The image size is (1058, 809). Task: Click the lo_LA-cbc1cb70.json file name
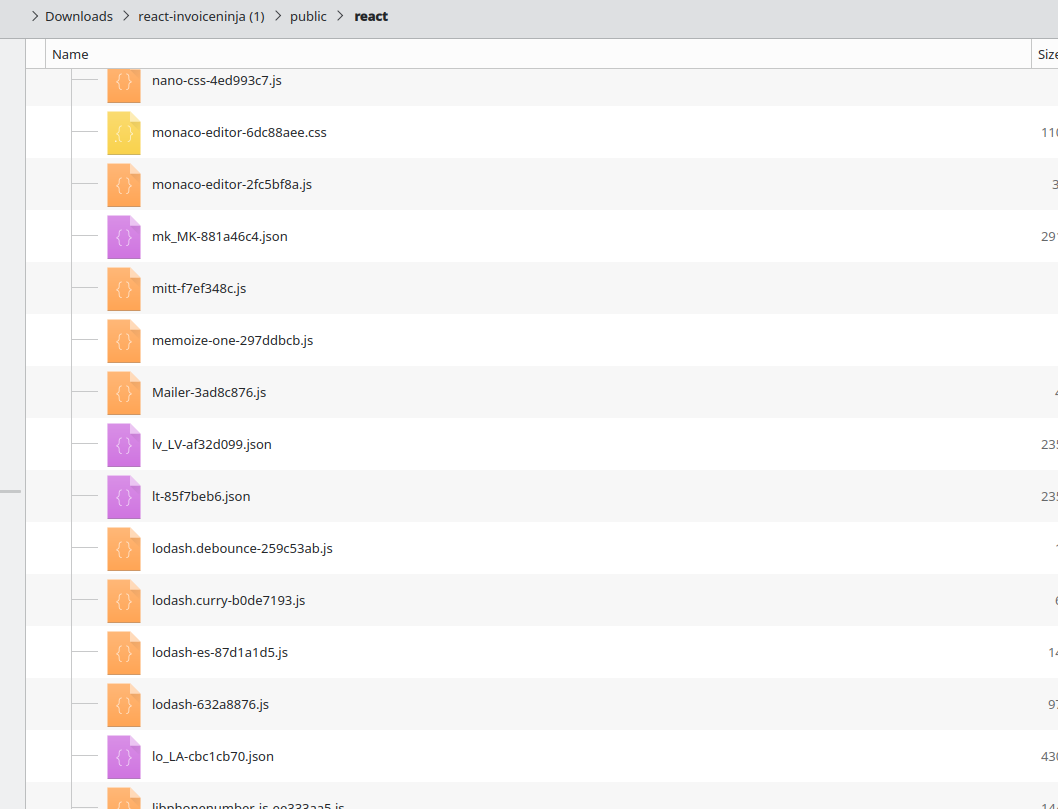point(213,756)
